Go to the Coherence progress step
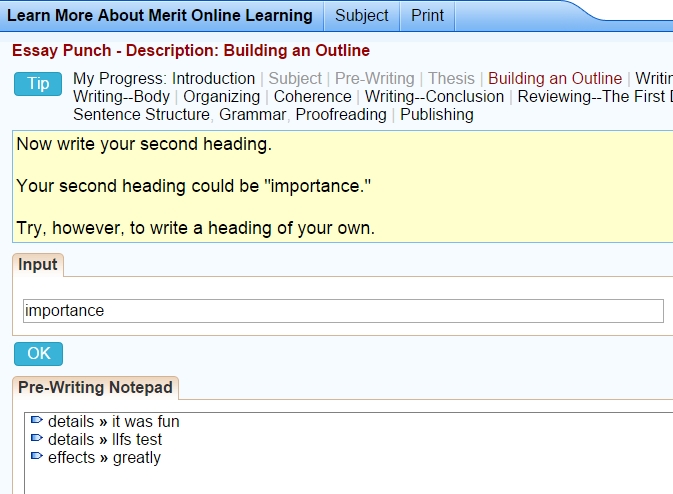This screenshot has width=673, height=494. pyautogui.click(x=312, y=97)
